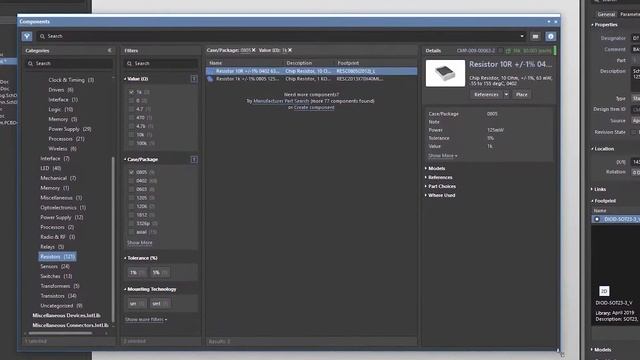Open the panel options menu icon
This screenshot has height=360, width=640.
click(x=535, y=36)
